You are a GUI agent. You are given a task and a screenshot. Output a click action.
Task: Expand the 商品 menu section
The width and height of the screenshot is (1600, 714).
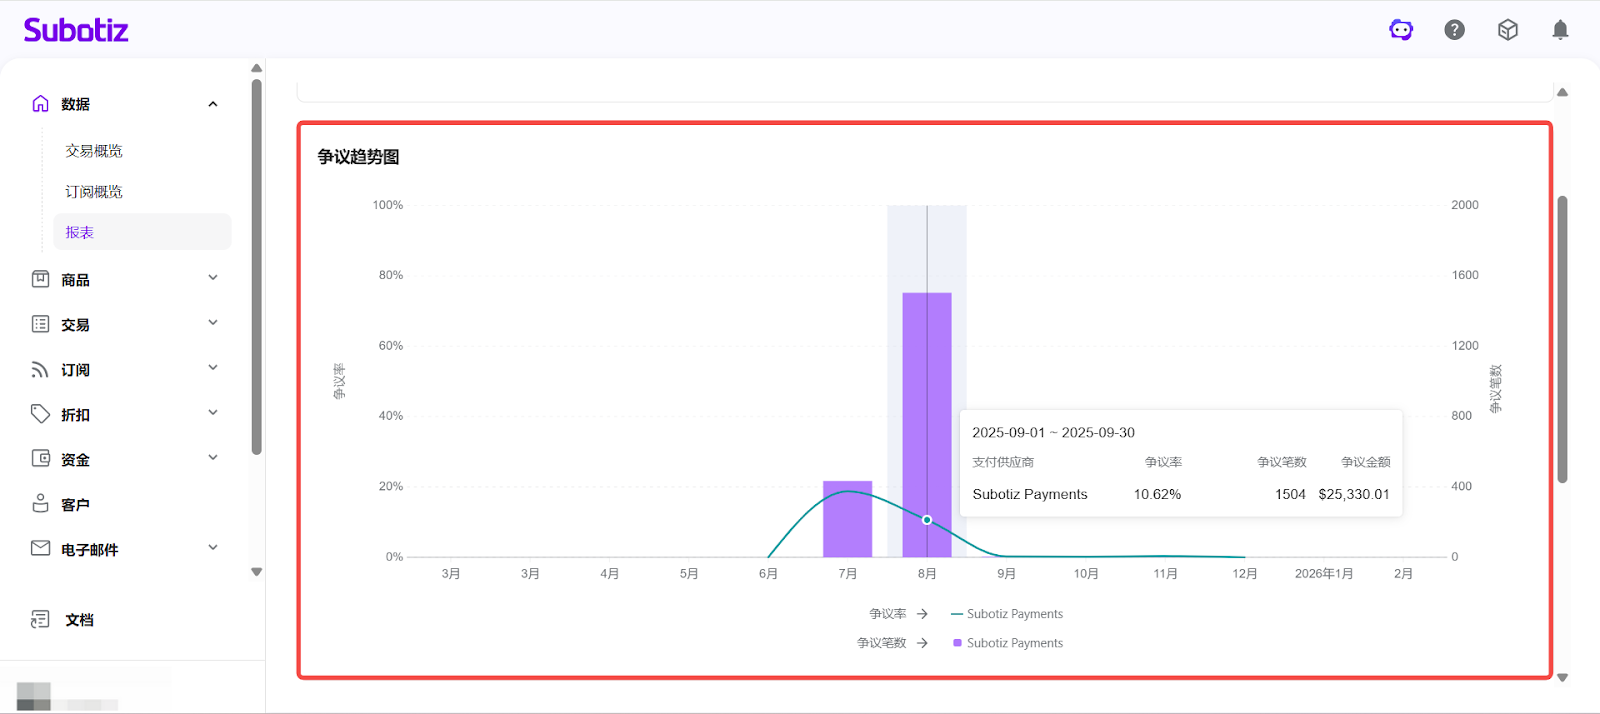212,278
